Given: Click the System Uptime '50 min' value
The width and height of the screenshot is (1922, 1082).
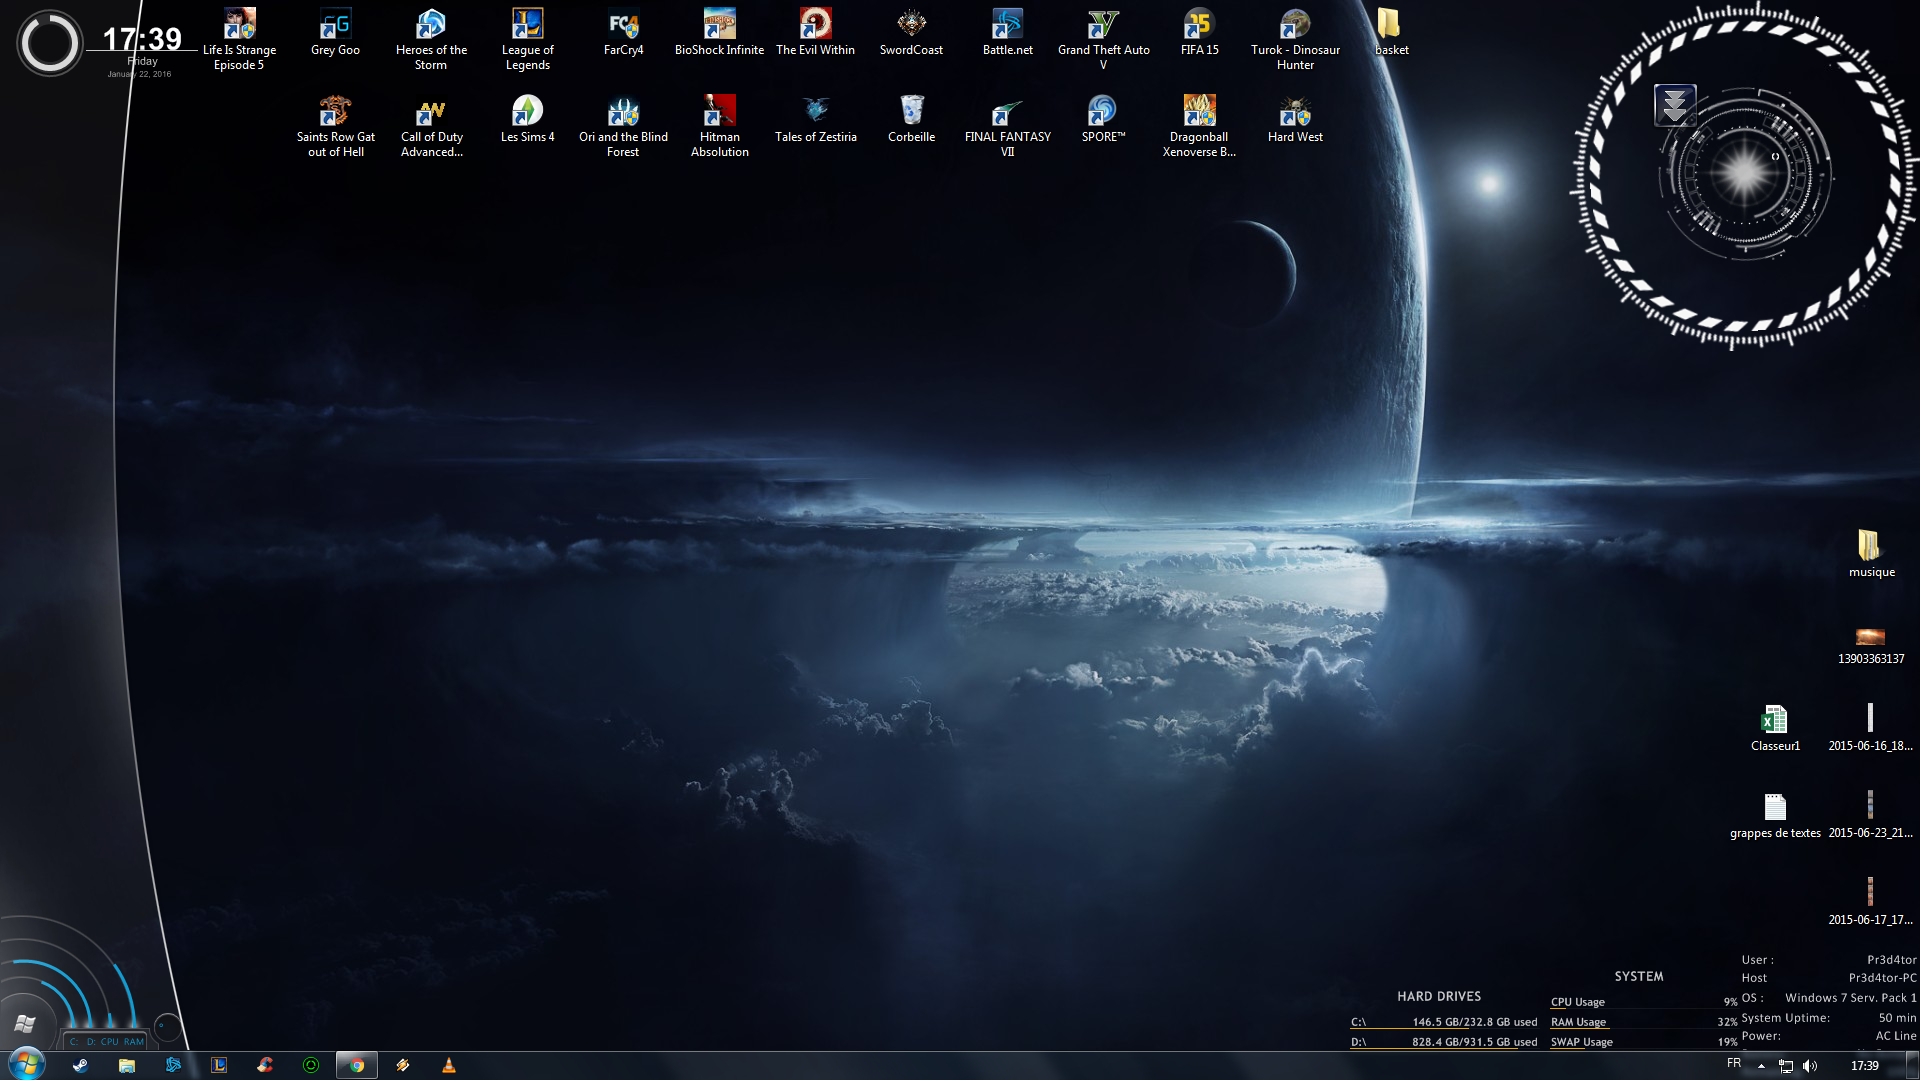Looking at the screenshot, I should pyautogui.click(x=1898, y=1019).
